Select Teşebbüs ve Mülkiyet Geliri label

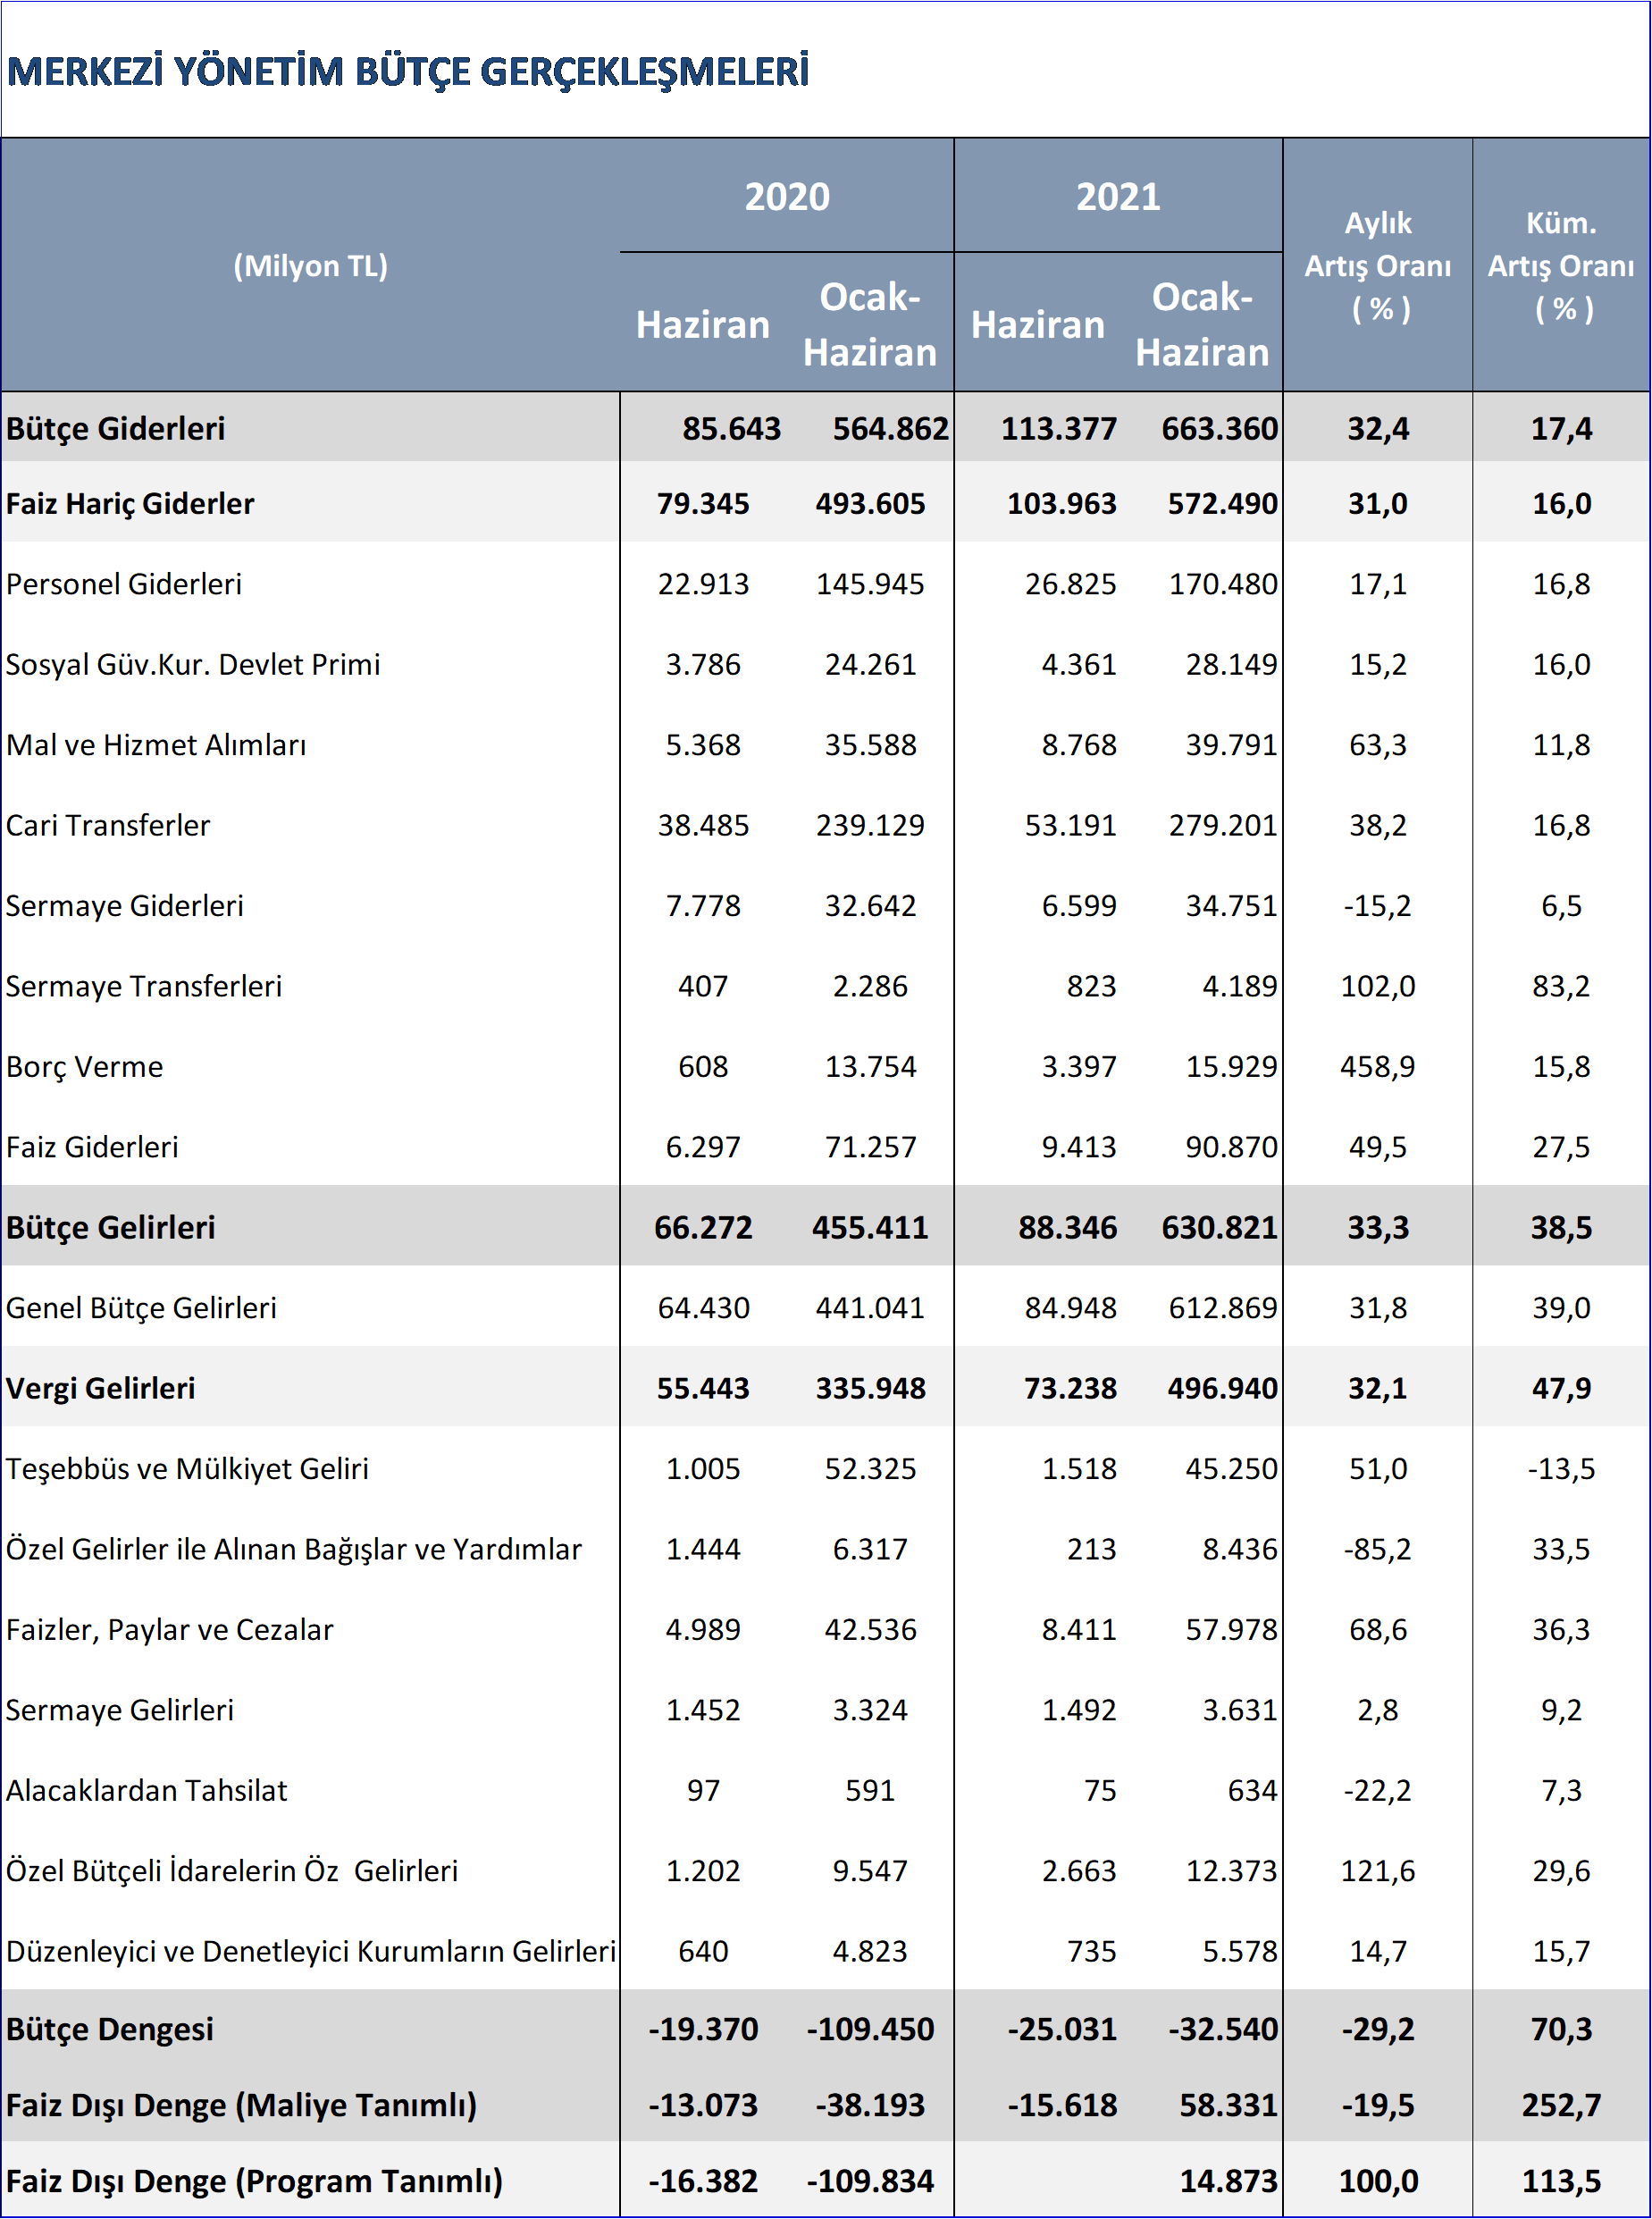pyautogui.click(x=187, y=1469)
